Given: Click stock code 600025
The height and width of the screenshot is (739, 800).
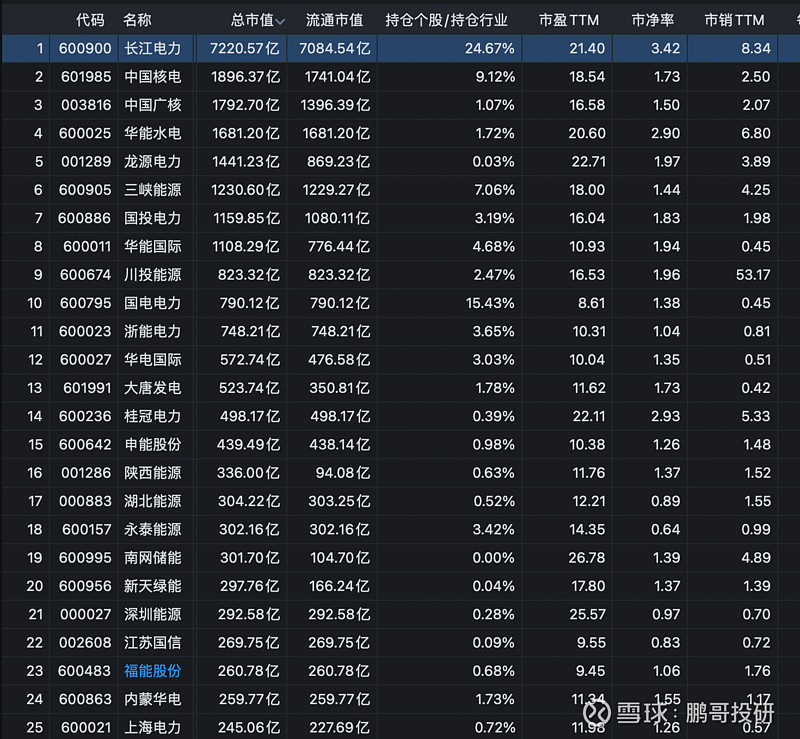Looking at the screenshot, I should pos(85,133).
